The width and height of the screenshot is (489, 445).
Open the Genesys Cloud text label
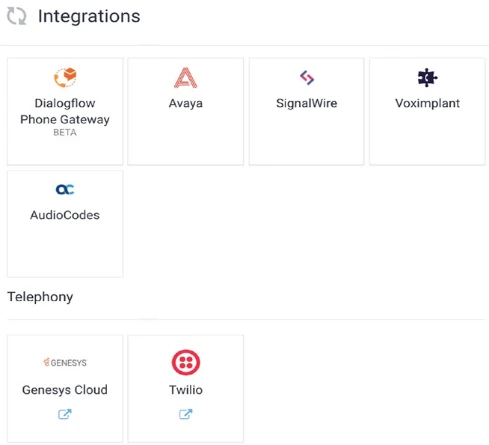[x=65, y=390]
